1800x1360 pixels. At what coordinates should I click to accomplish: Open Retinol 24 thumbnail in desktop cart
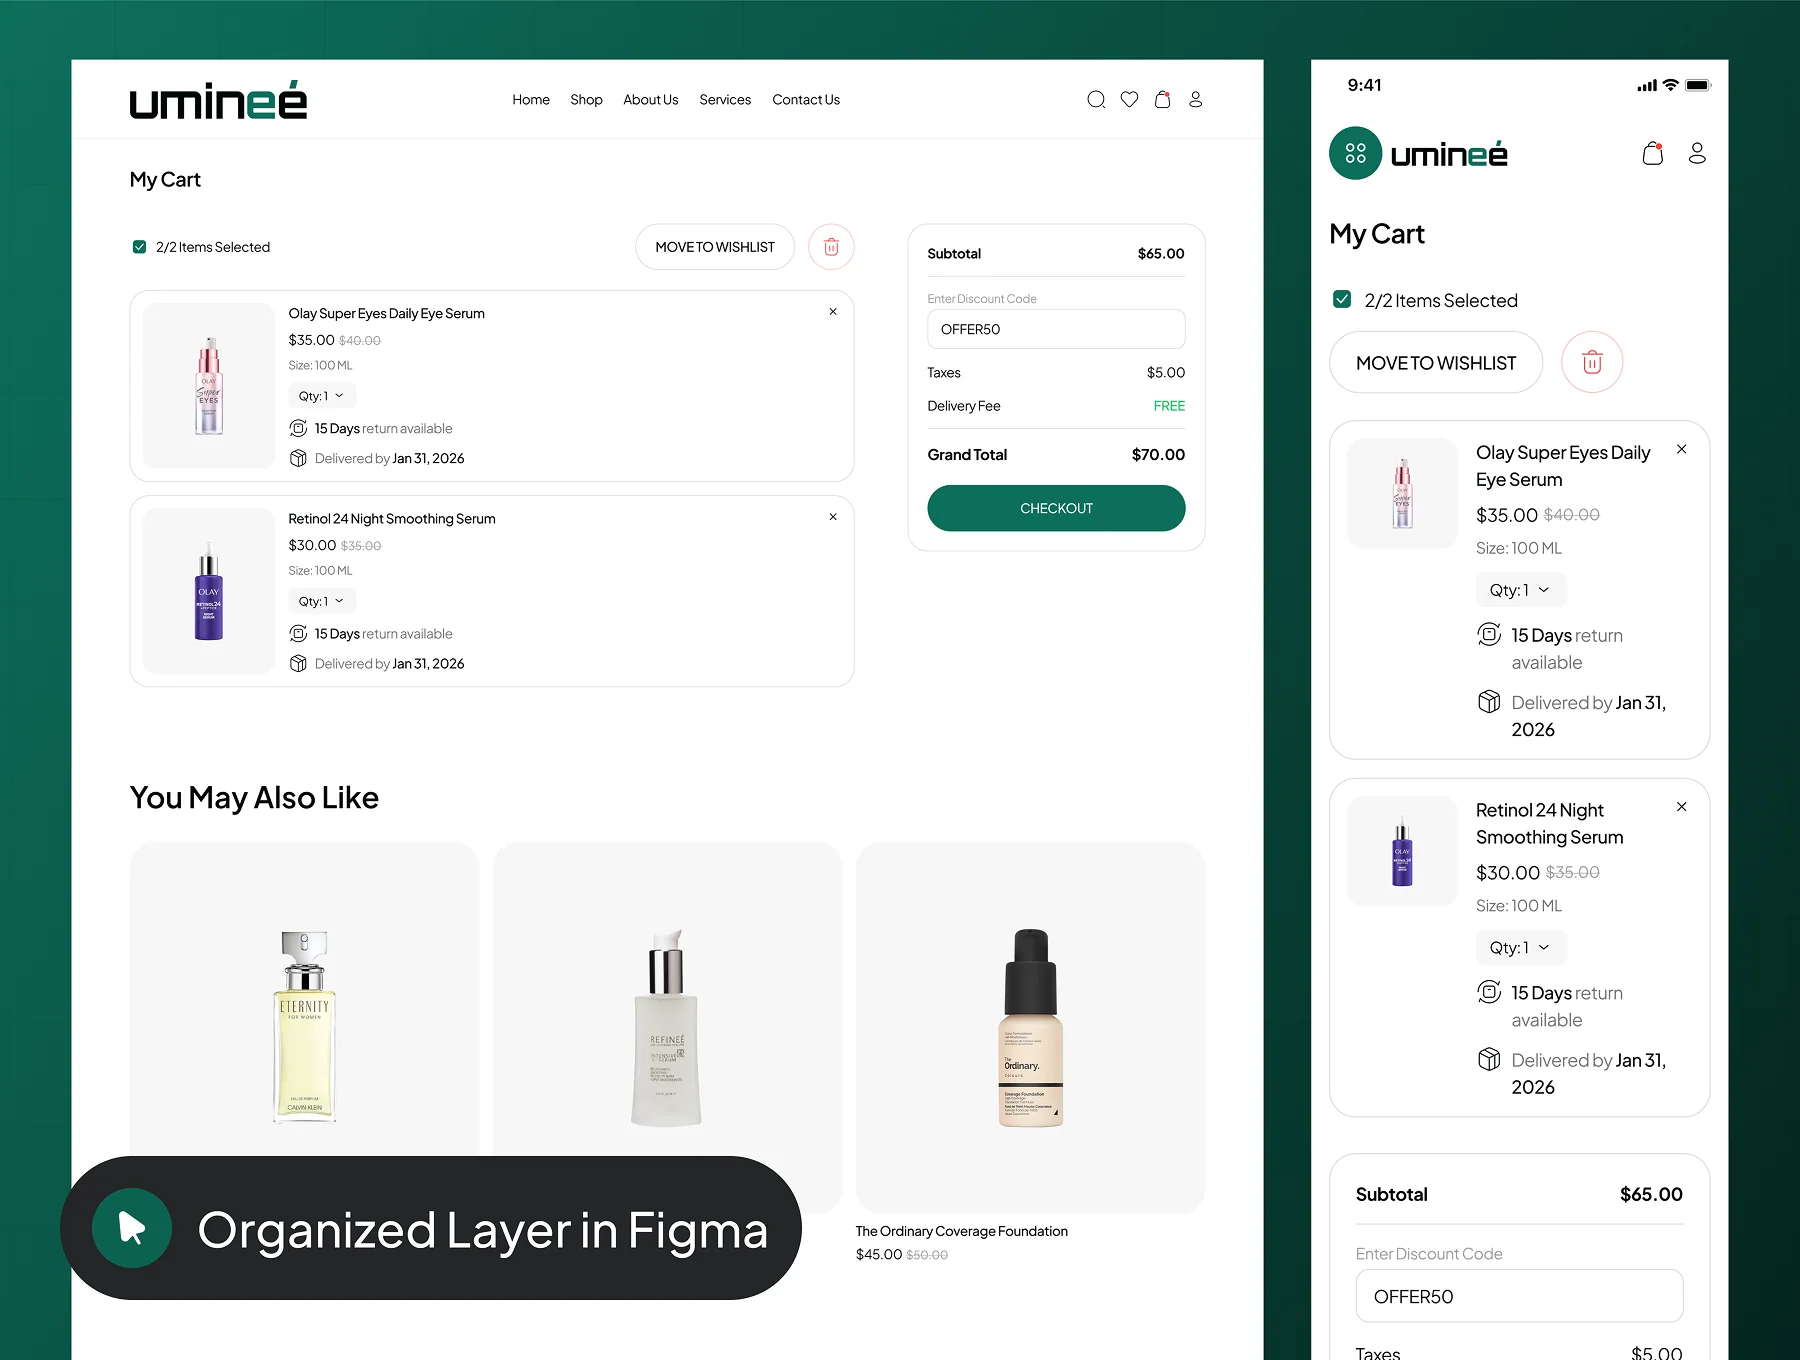click(x=209, y=591)
